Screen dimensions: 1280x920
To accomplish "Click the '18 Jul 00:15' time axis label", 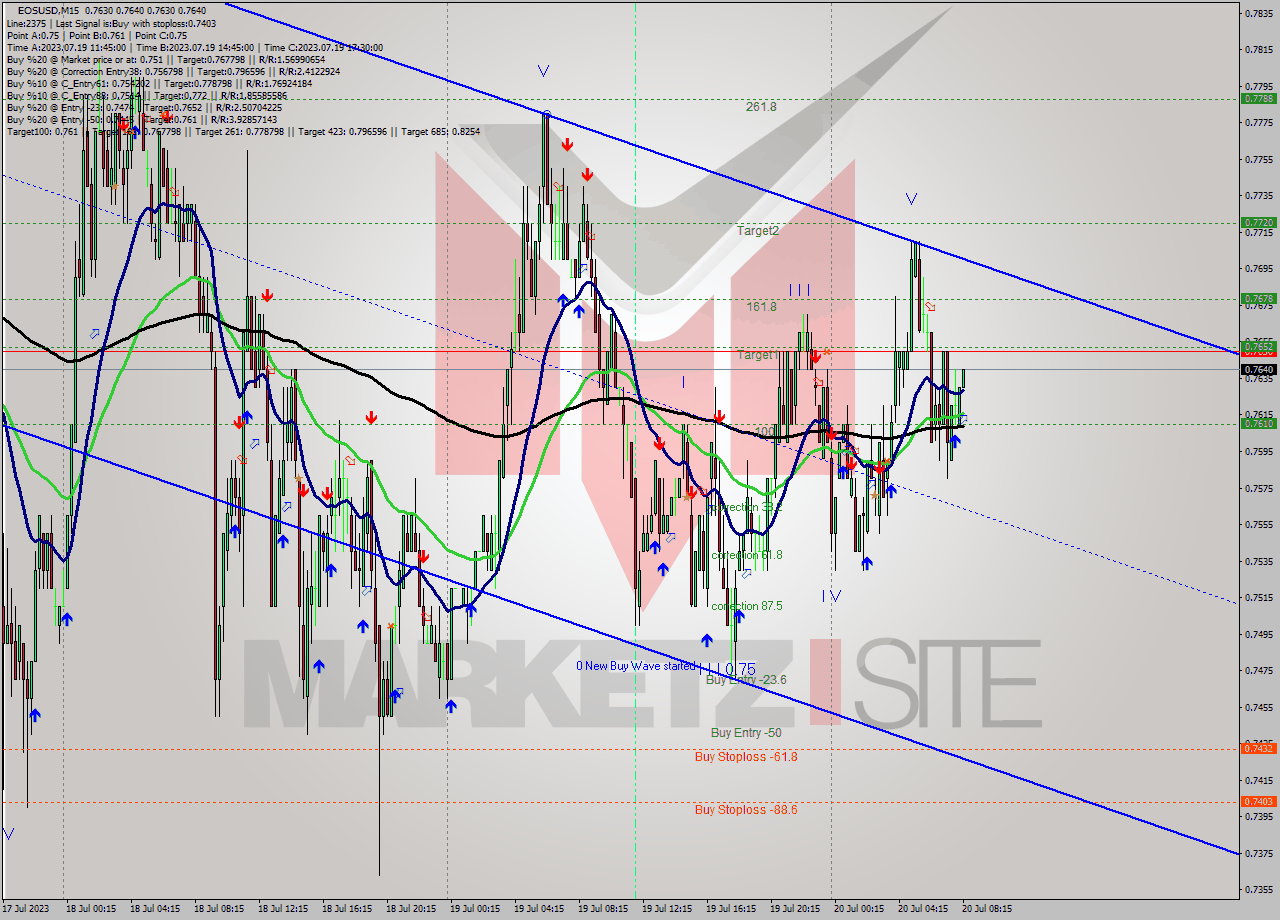I will (92, 909).
